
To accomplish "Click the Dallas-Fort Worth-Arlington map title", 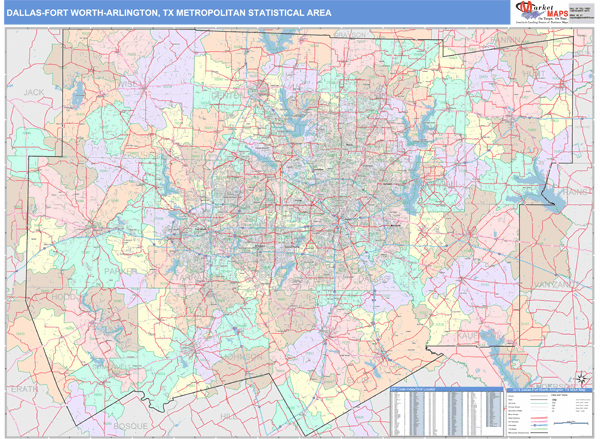I will pyautogui.click(x=169, y=13).
